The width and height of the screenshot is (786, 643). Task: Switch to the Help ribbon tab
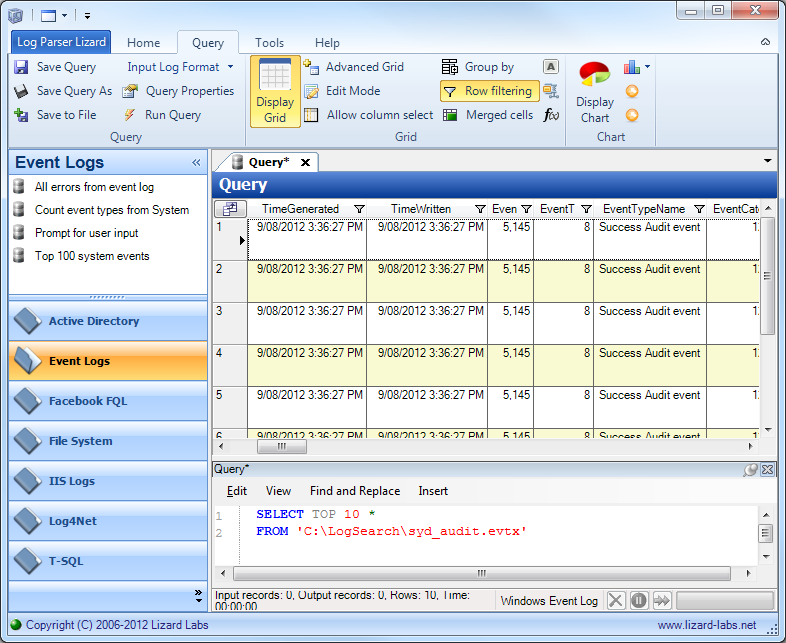327,43
